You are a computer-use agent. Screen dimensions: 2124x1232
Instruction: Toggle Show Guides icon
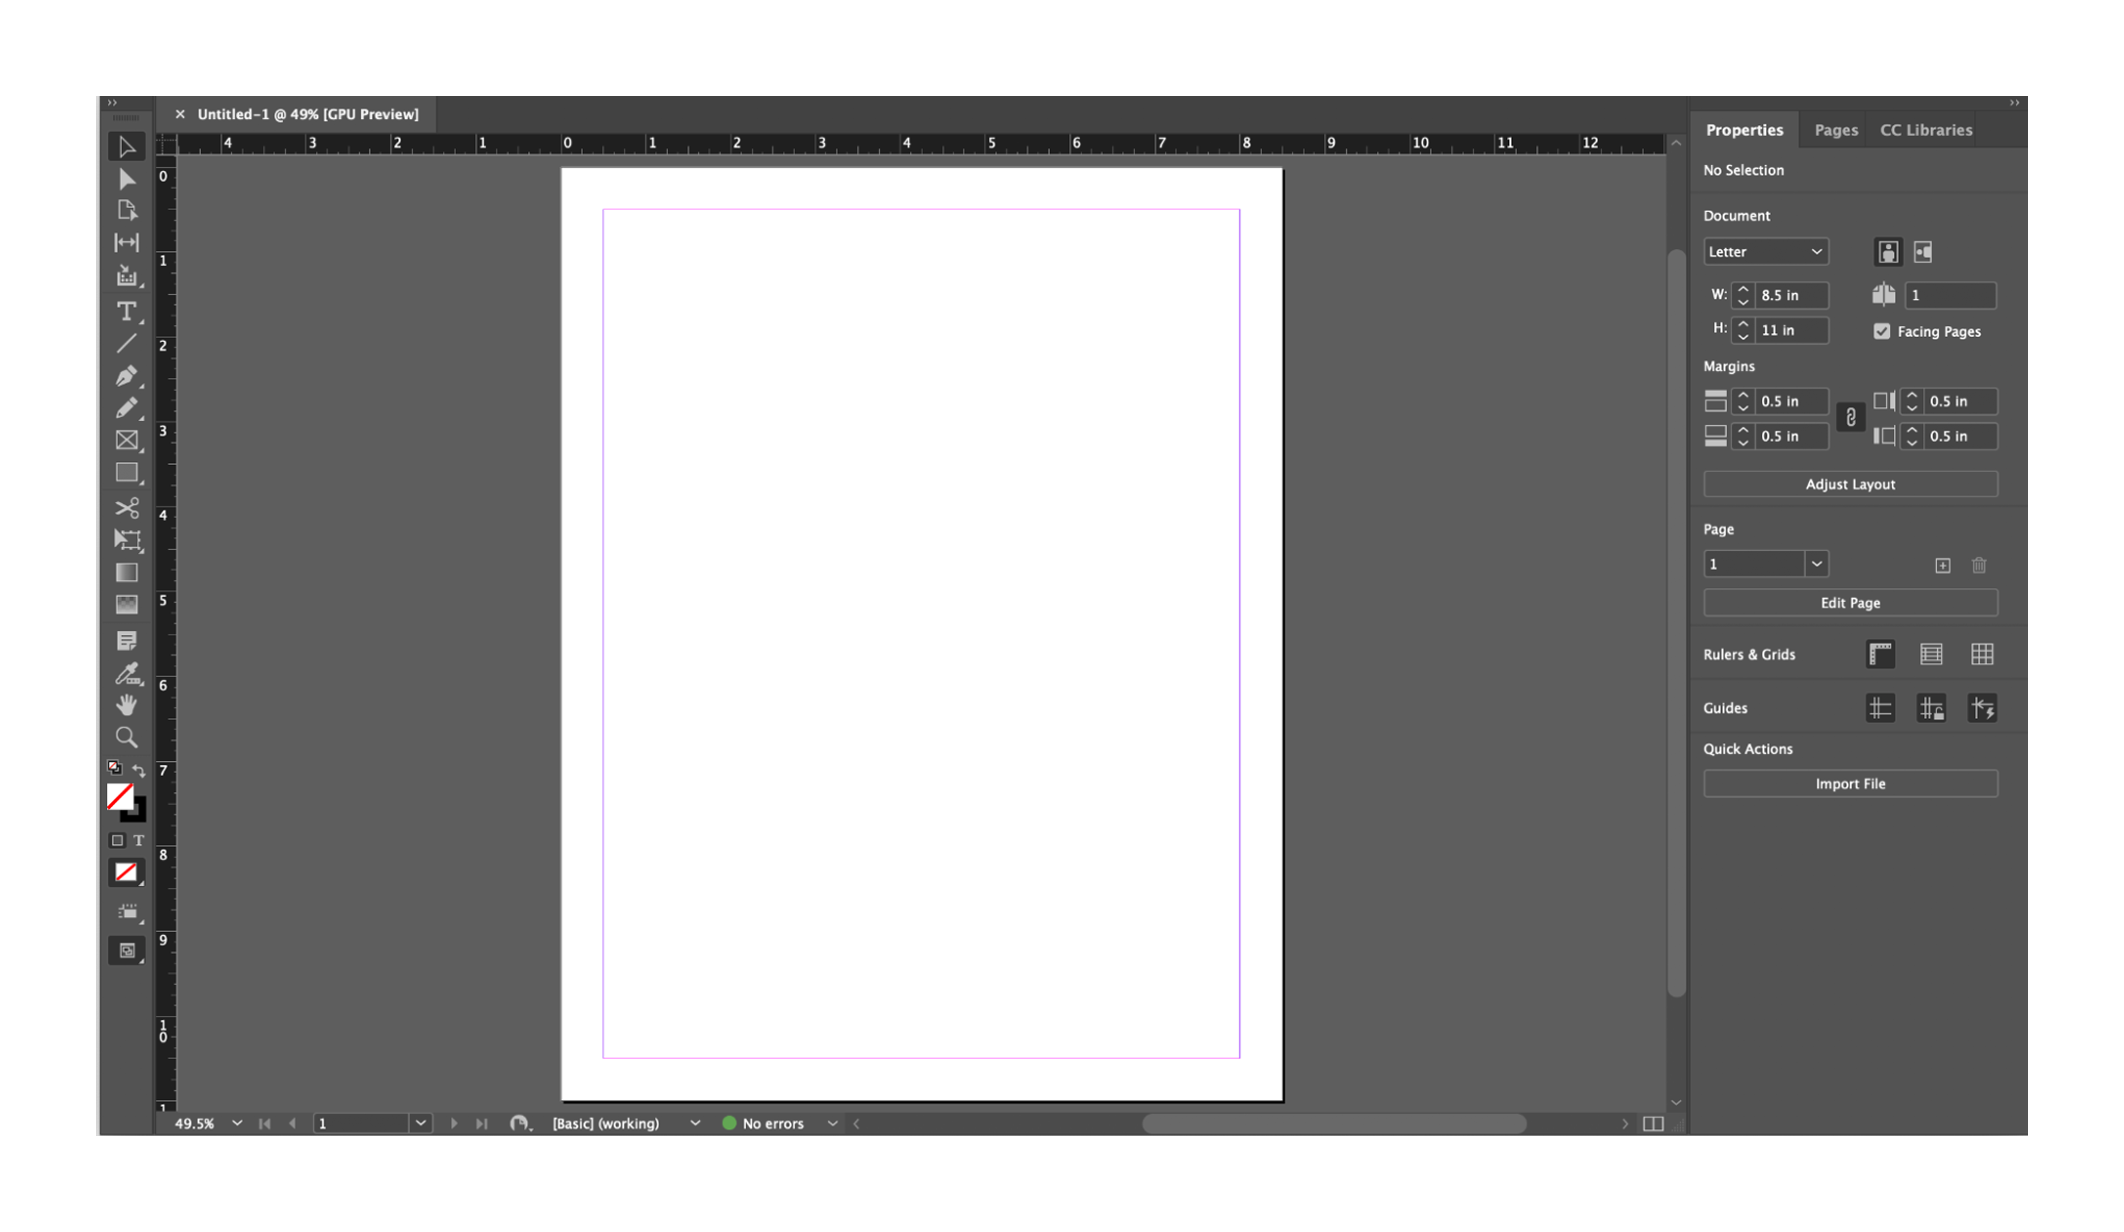[1881, 708]
